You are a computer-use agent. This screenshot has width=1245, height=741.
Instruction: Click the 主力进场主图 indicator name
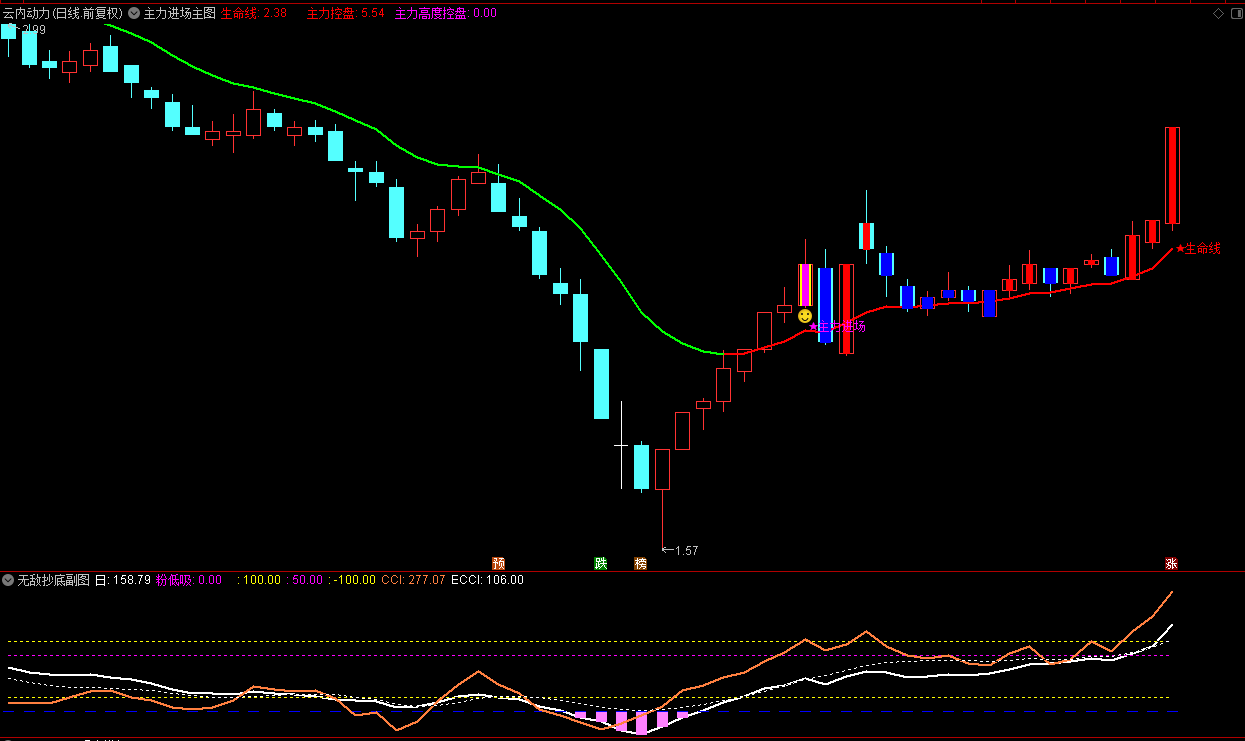[x=180, y=13]
